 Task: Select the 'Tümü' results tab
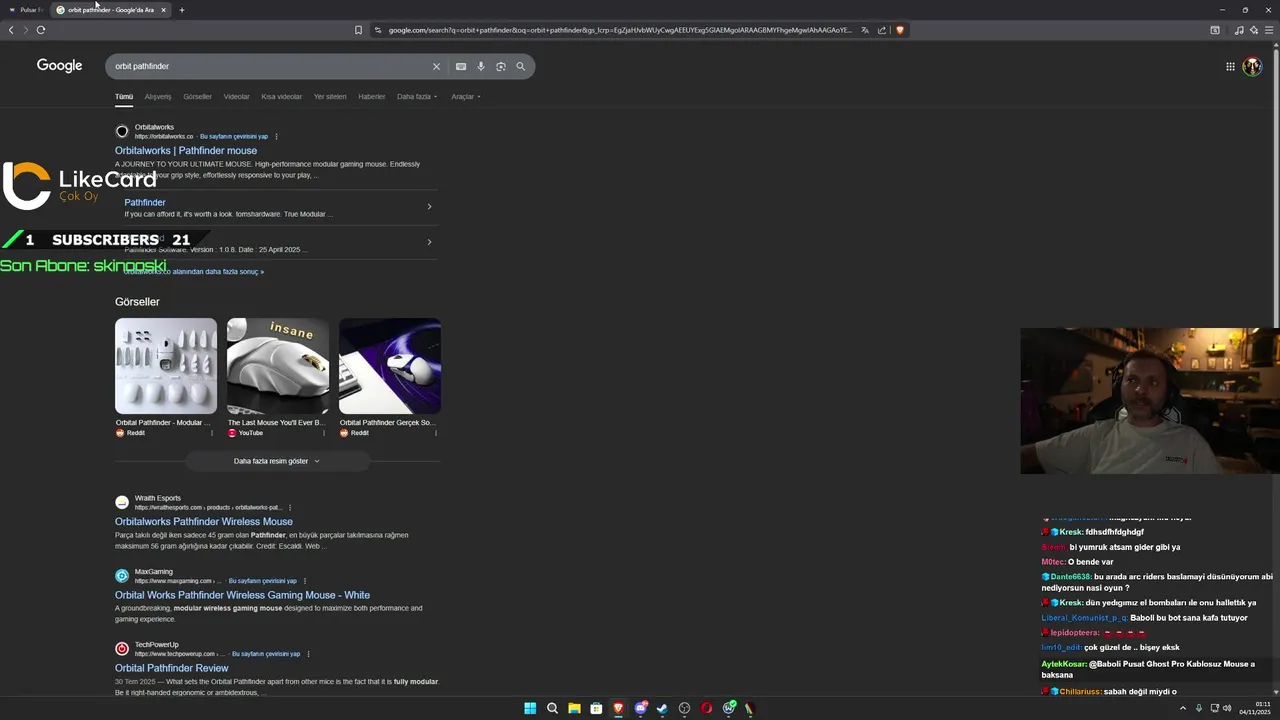click(124, 97)
